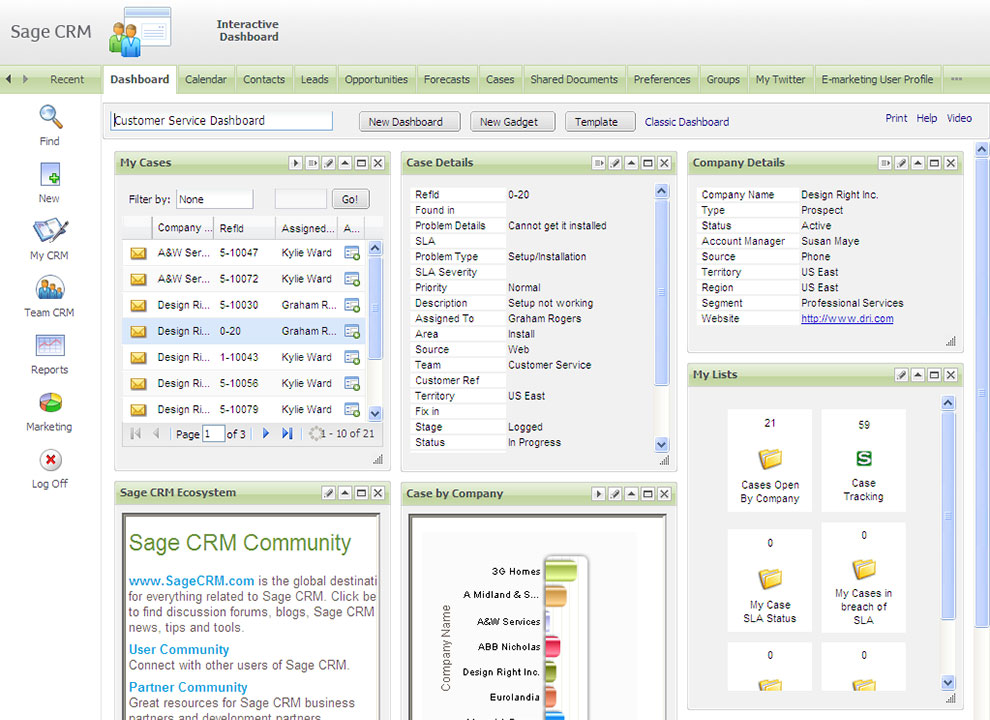Viewport: 990px width, 720px height.
Task: Run the My Cases gadget play arrow
Action: [x=295, y=163]
